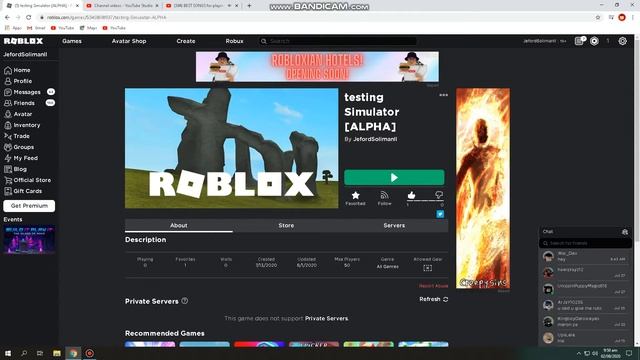Viewport: 640px width, 360px height.
Task: Switch to the Store tab
Action: click(x=286, y=225)
